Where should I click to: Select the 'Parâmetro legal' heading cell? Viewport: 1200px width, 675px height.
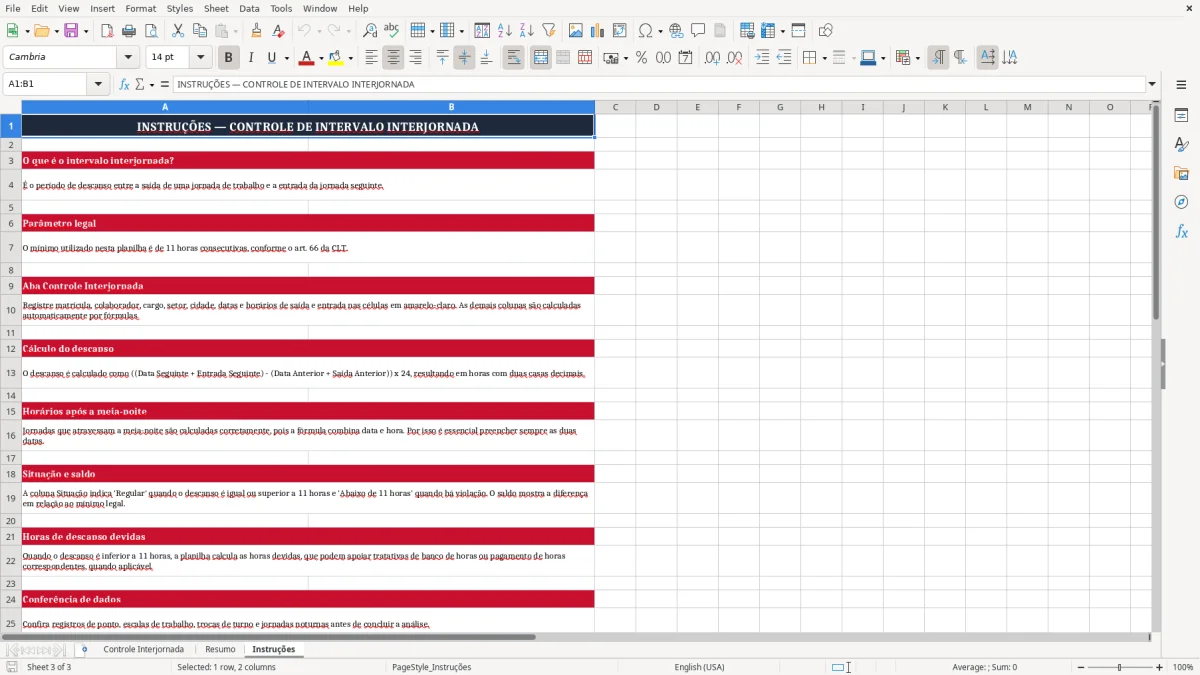(308, 223)
